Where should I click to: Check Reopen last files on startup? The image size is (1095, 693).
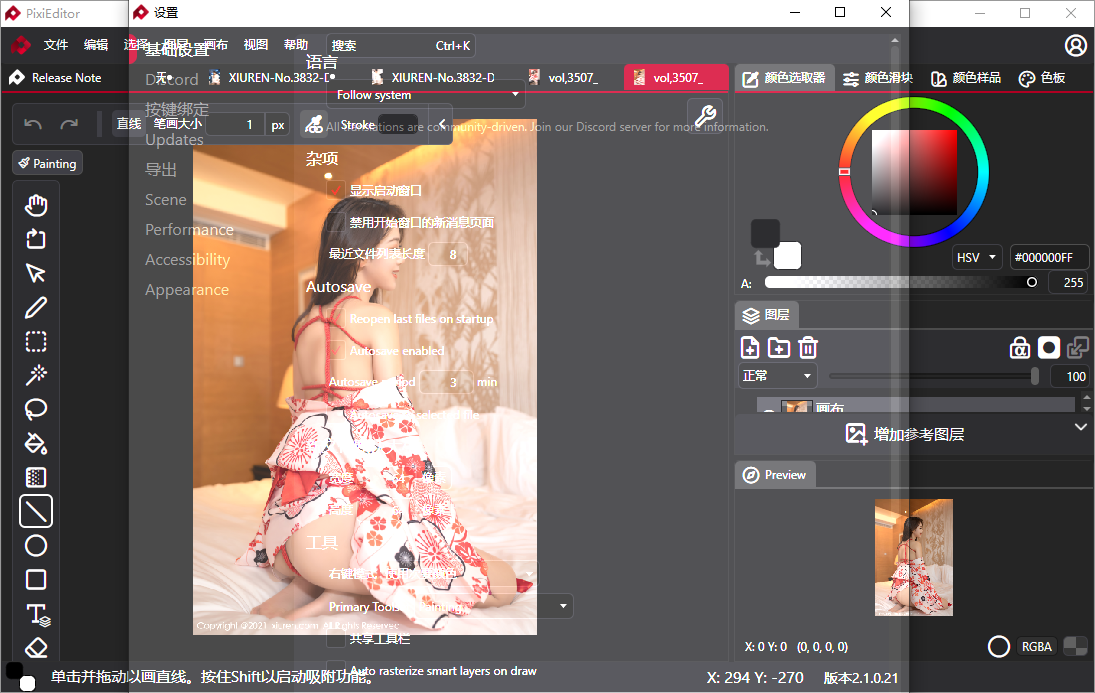point(335,319)
